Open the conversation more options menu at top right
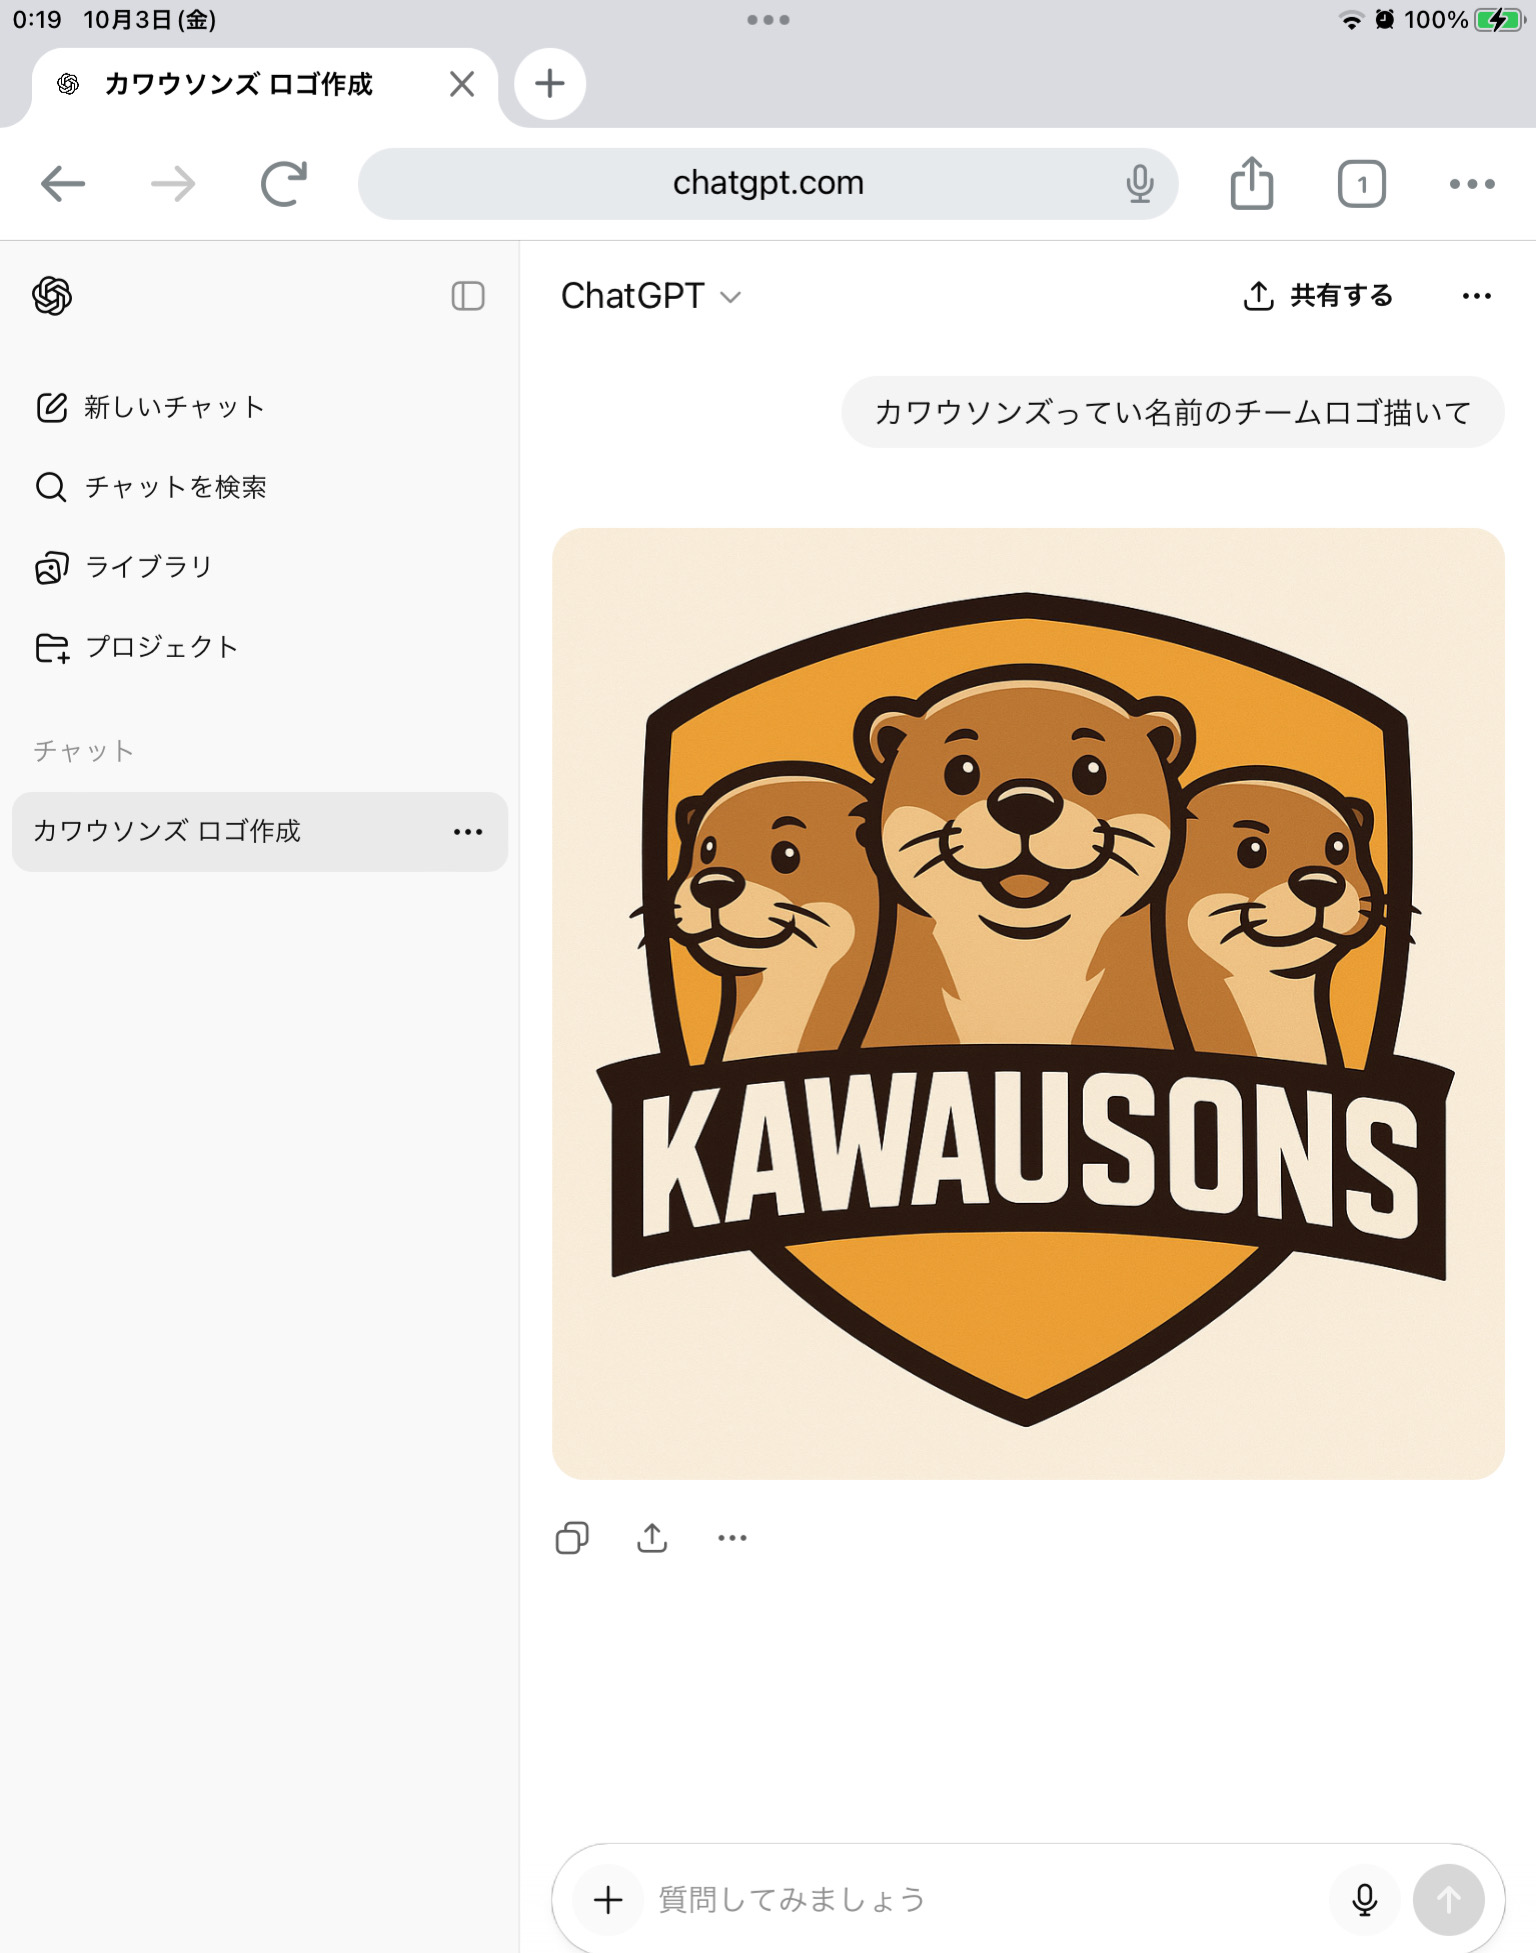The height and width of the screenshot is (1953, 1536). tap(1476, 296)
